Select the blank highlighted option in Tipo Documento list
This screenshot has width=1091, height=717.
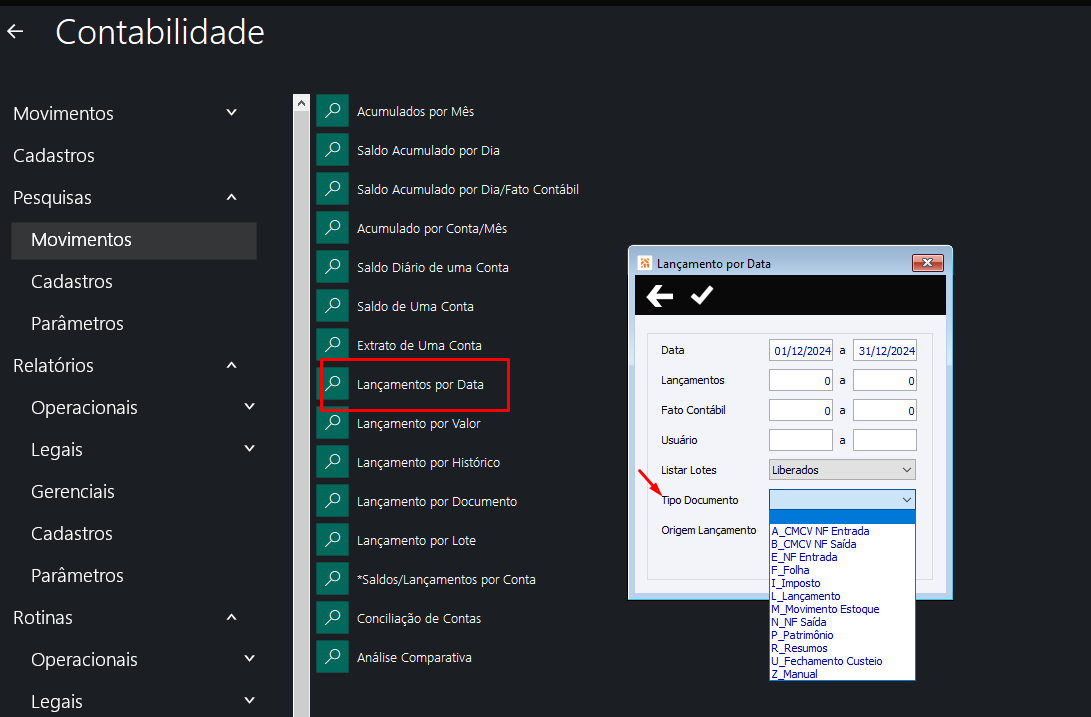[842, 517]
